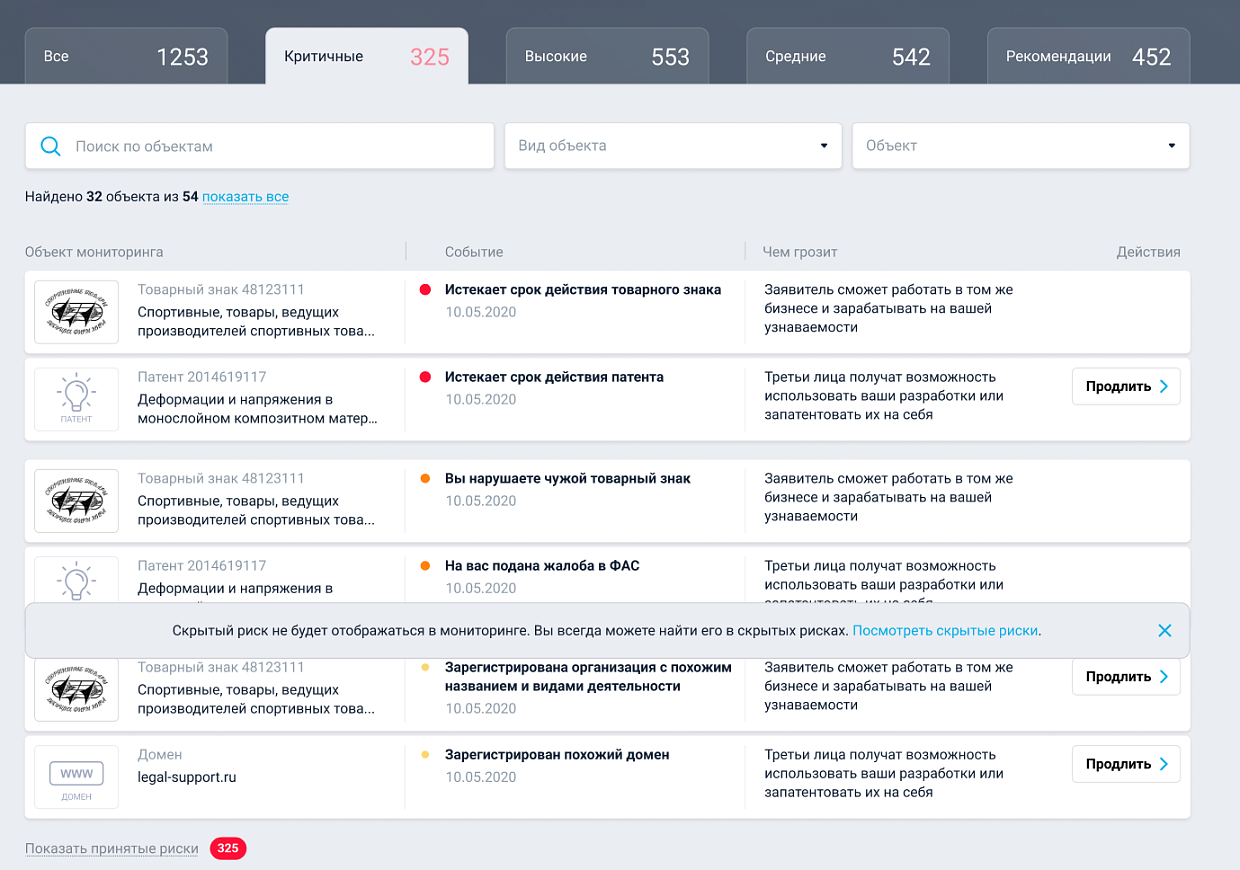Open the Объект dropdown

(x=1020, y=146)
